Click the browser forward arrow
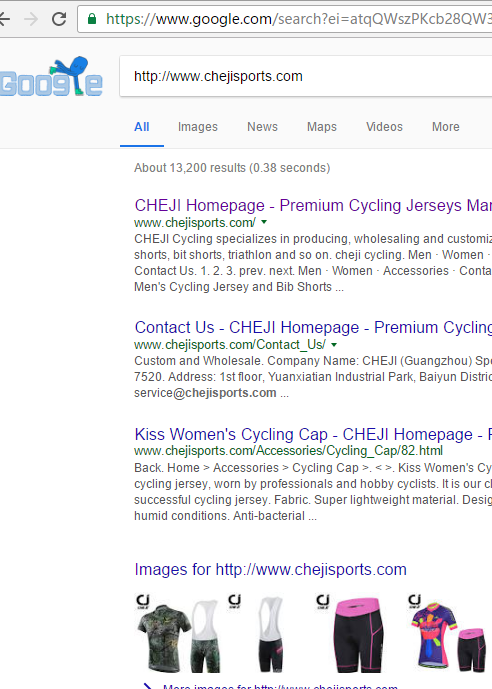This screenshot has width=492, height=689. point(31,19)
